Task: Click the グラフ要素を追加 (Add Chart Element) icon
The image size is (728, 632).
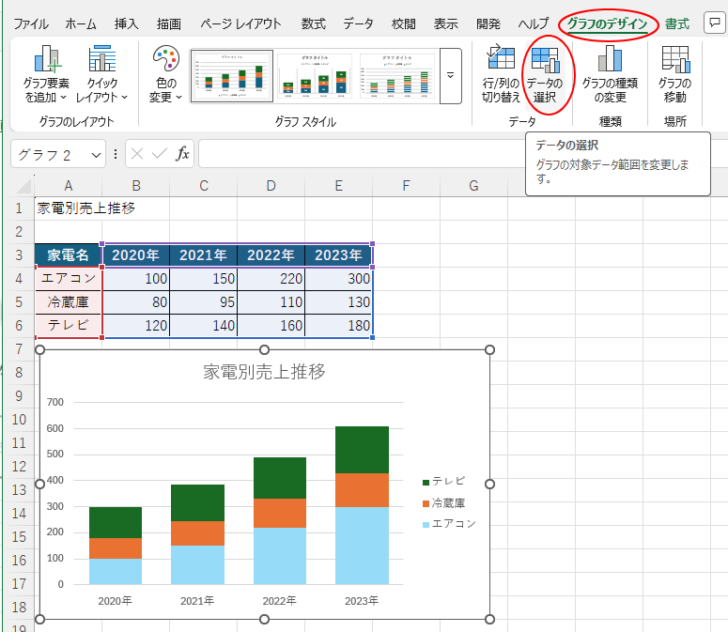Action: (45, 62)
